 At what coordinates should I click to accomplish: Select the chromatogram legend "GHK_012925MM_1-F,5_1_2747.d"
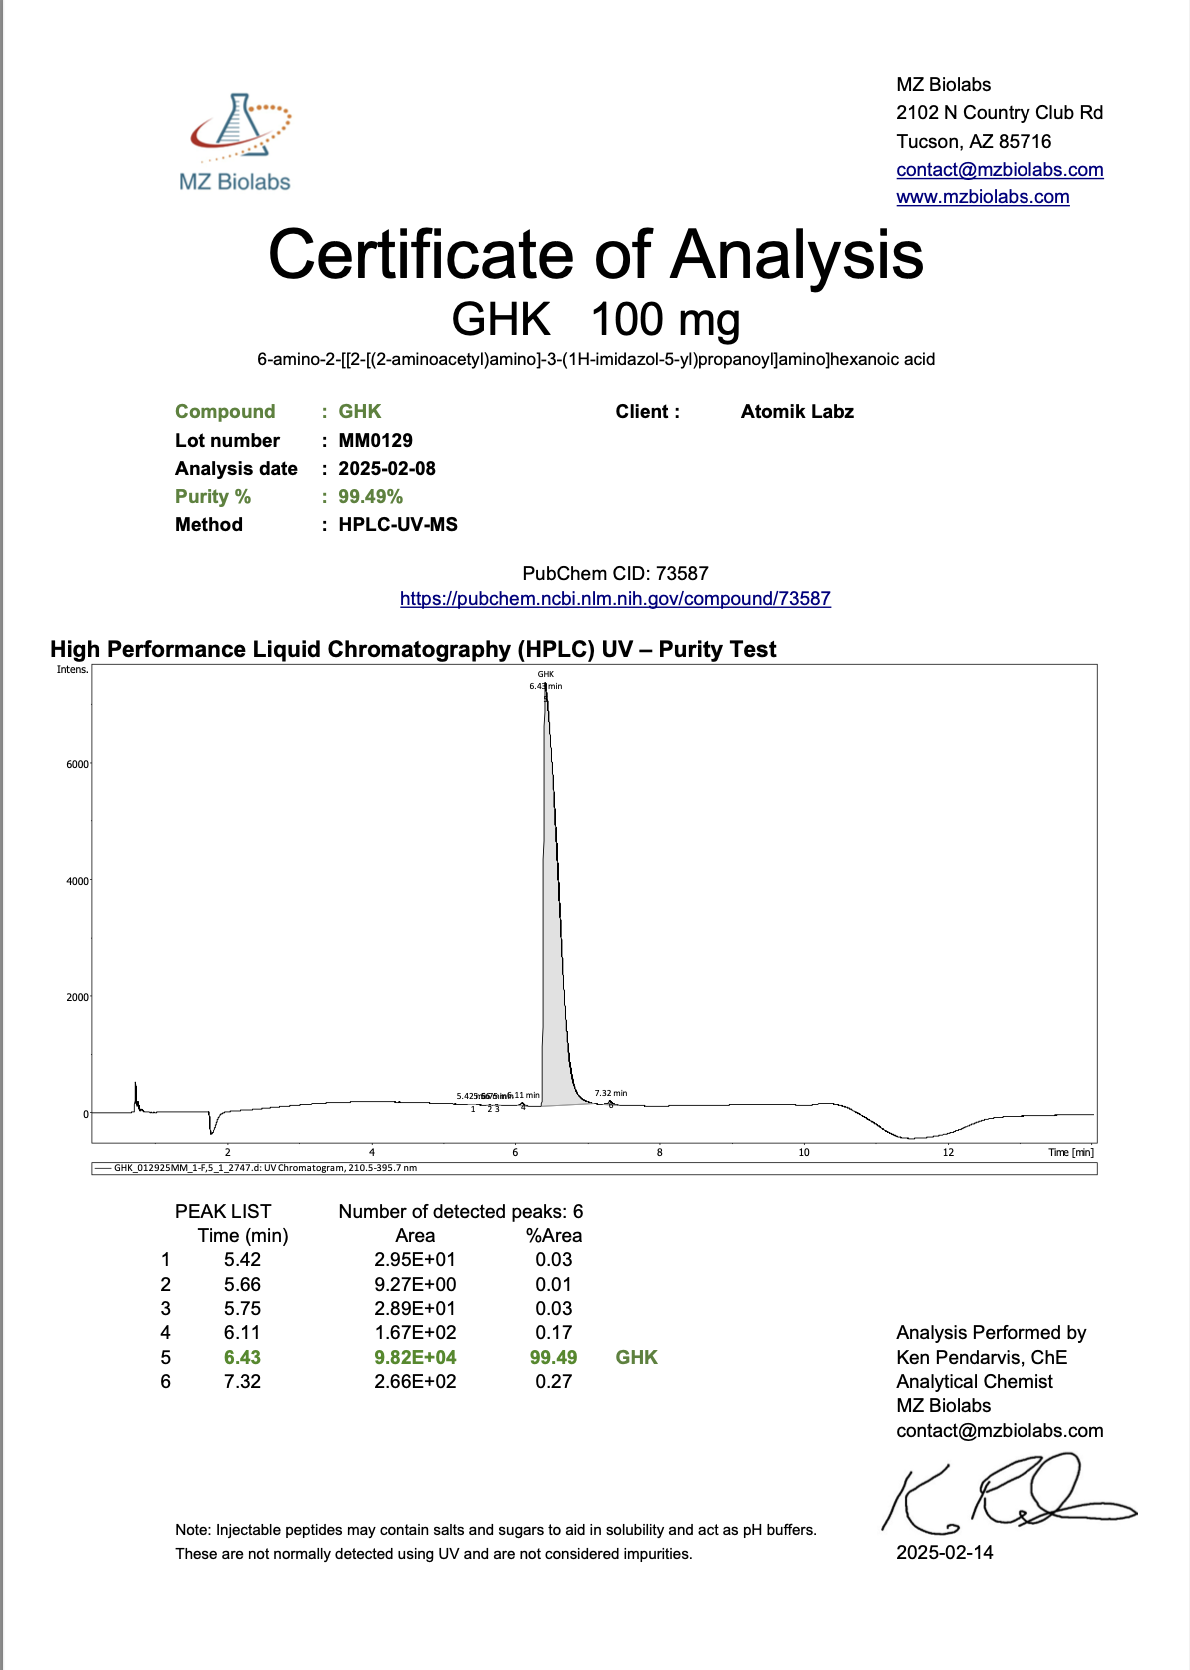pyautogui.click(x=265, y=1167)
